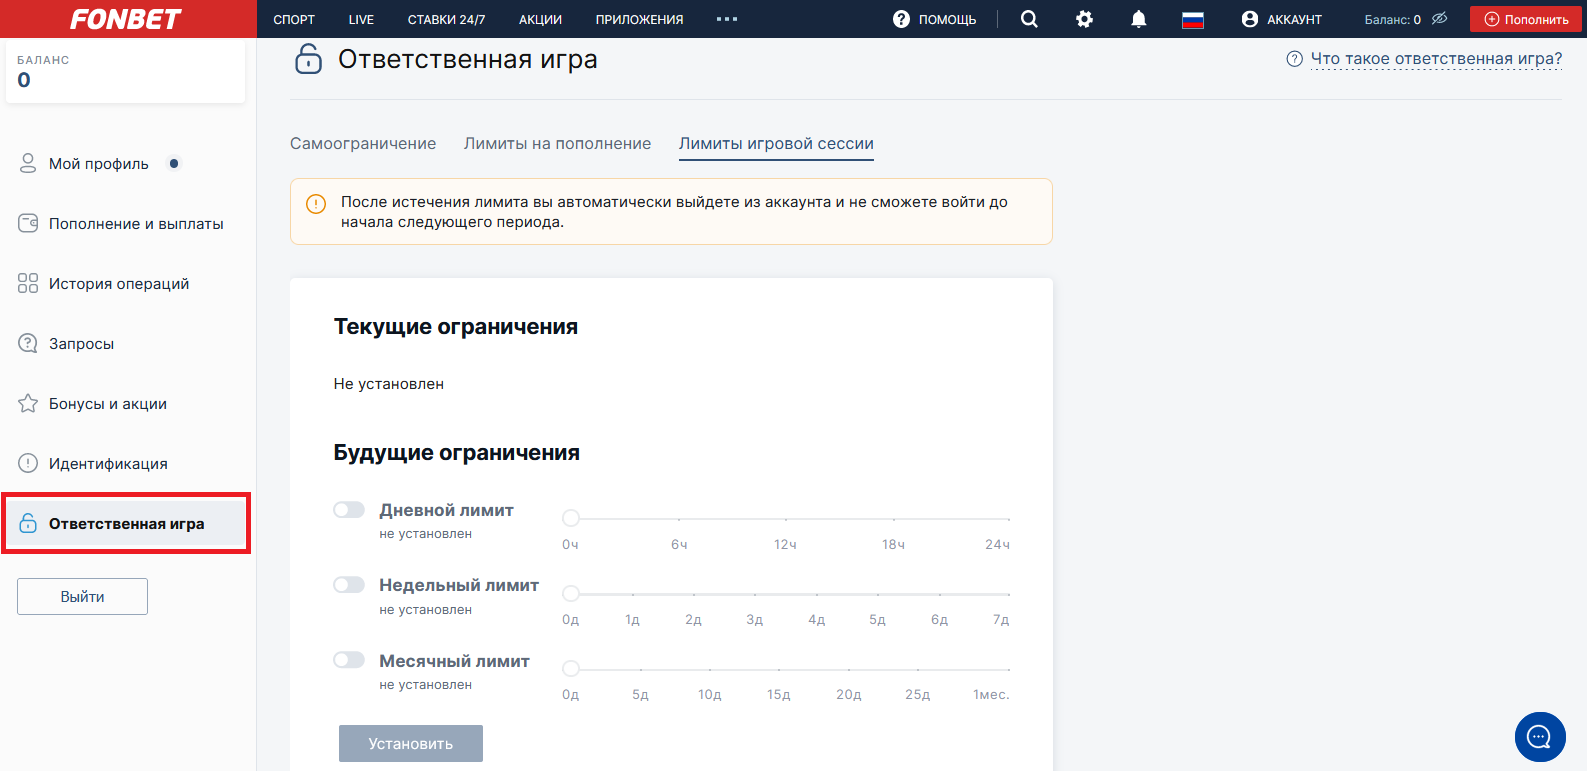Click the weekly limit slider handle

pos(571,593)
